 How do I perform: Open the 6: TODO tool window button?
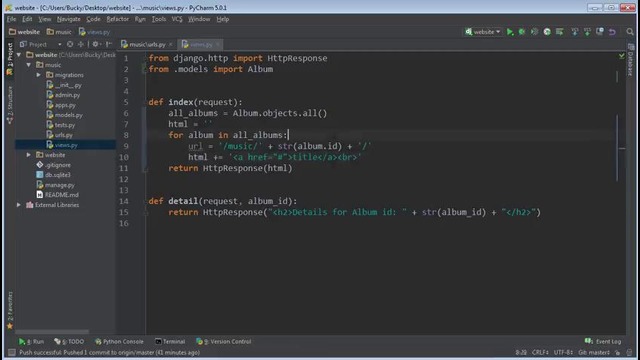[x=69, y=342]
